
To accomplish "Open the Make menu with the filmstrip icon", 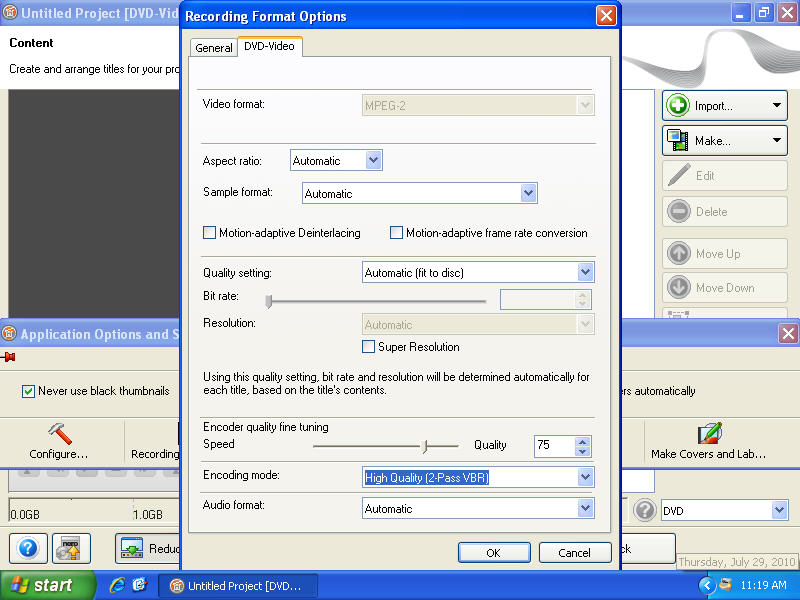I will (724, 140).
